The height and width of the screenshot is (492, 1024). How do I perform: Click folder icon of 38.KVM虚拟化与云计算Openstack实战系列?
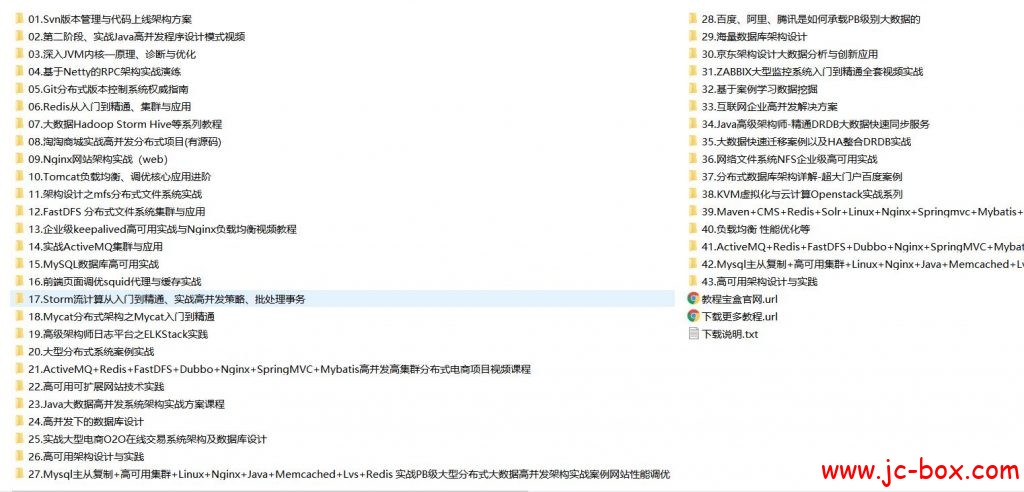[x=693, y=194]
